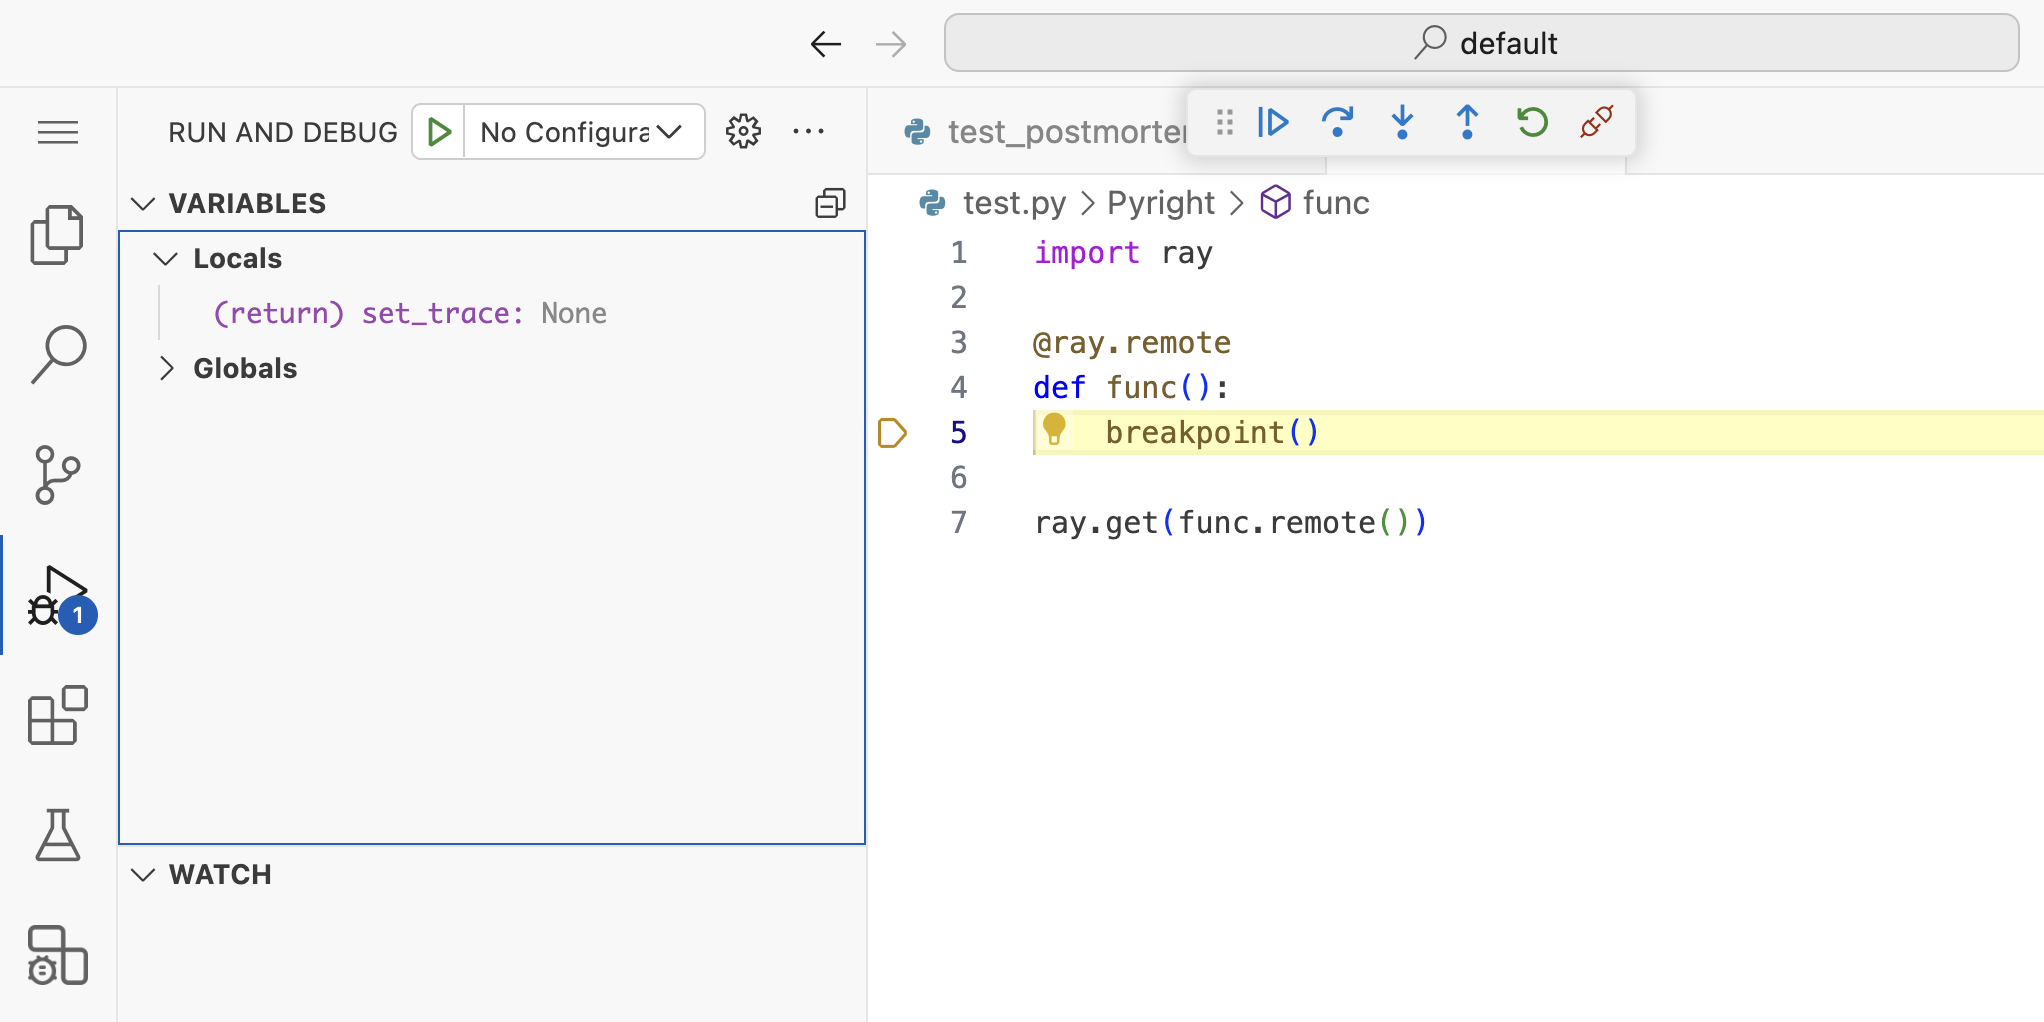Screen dimensions: 2044x1022
Task: Open the No Configuration dropdown
Action: tap(582, 132)
